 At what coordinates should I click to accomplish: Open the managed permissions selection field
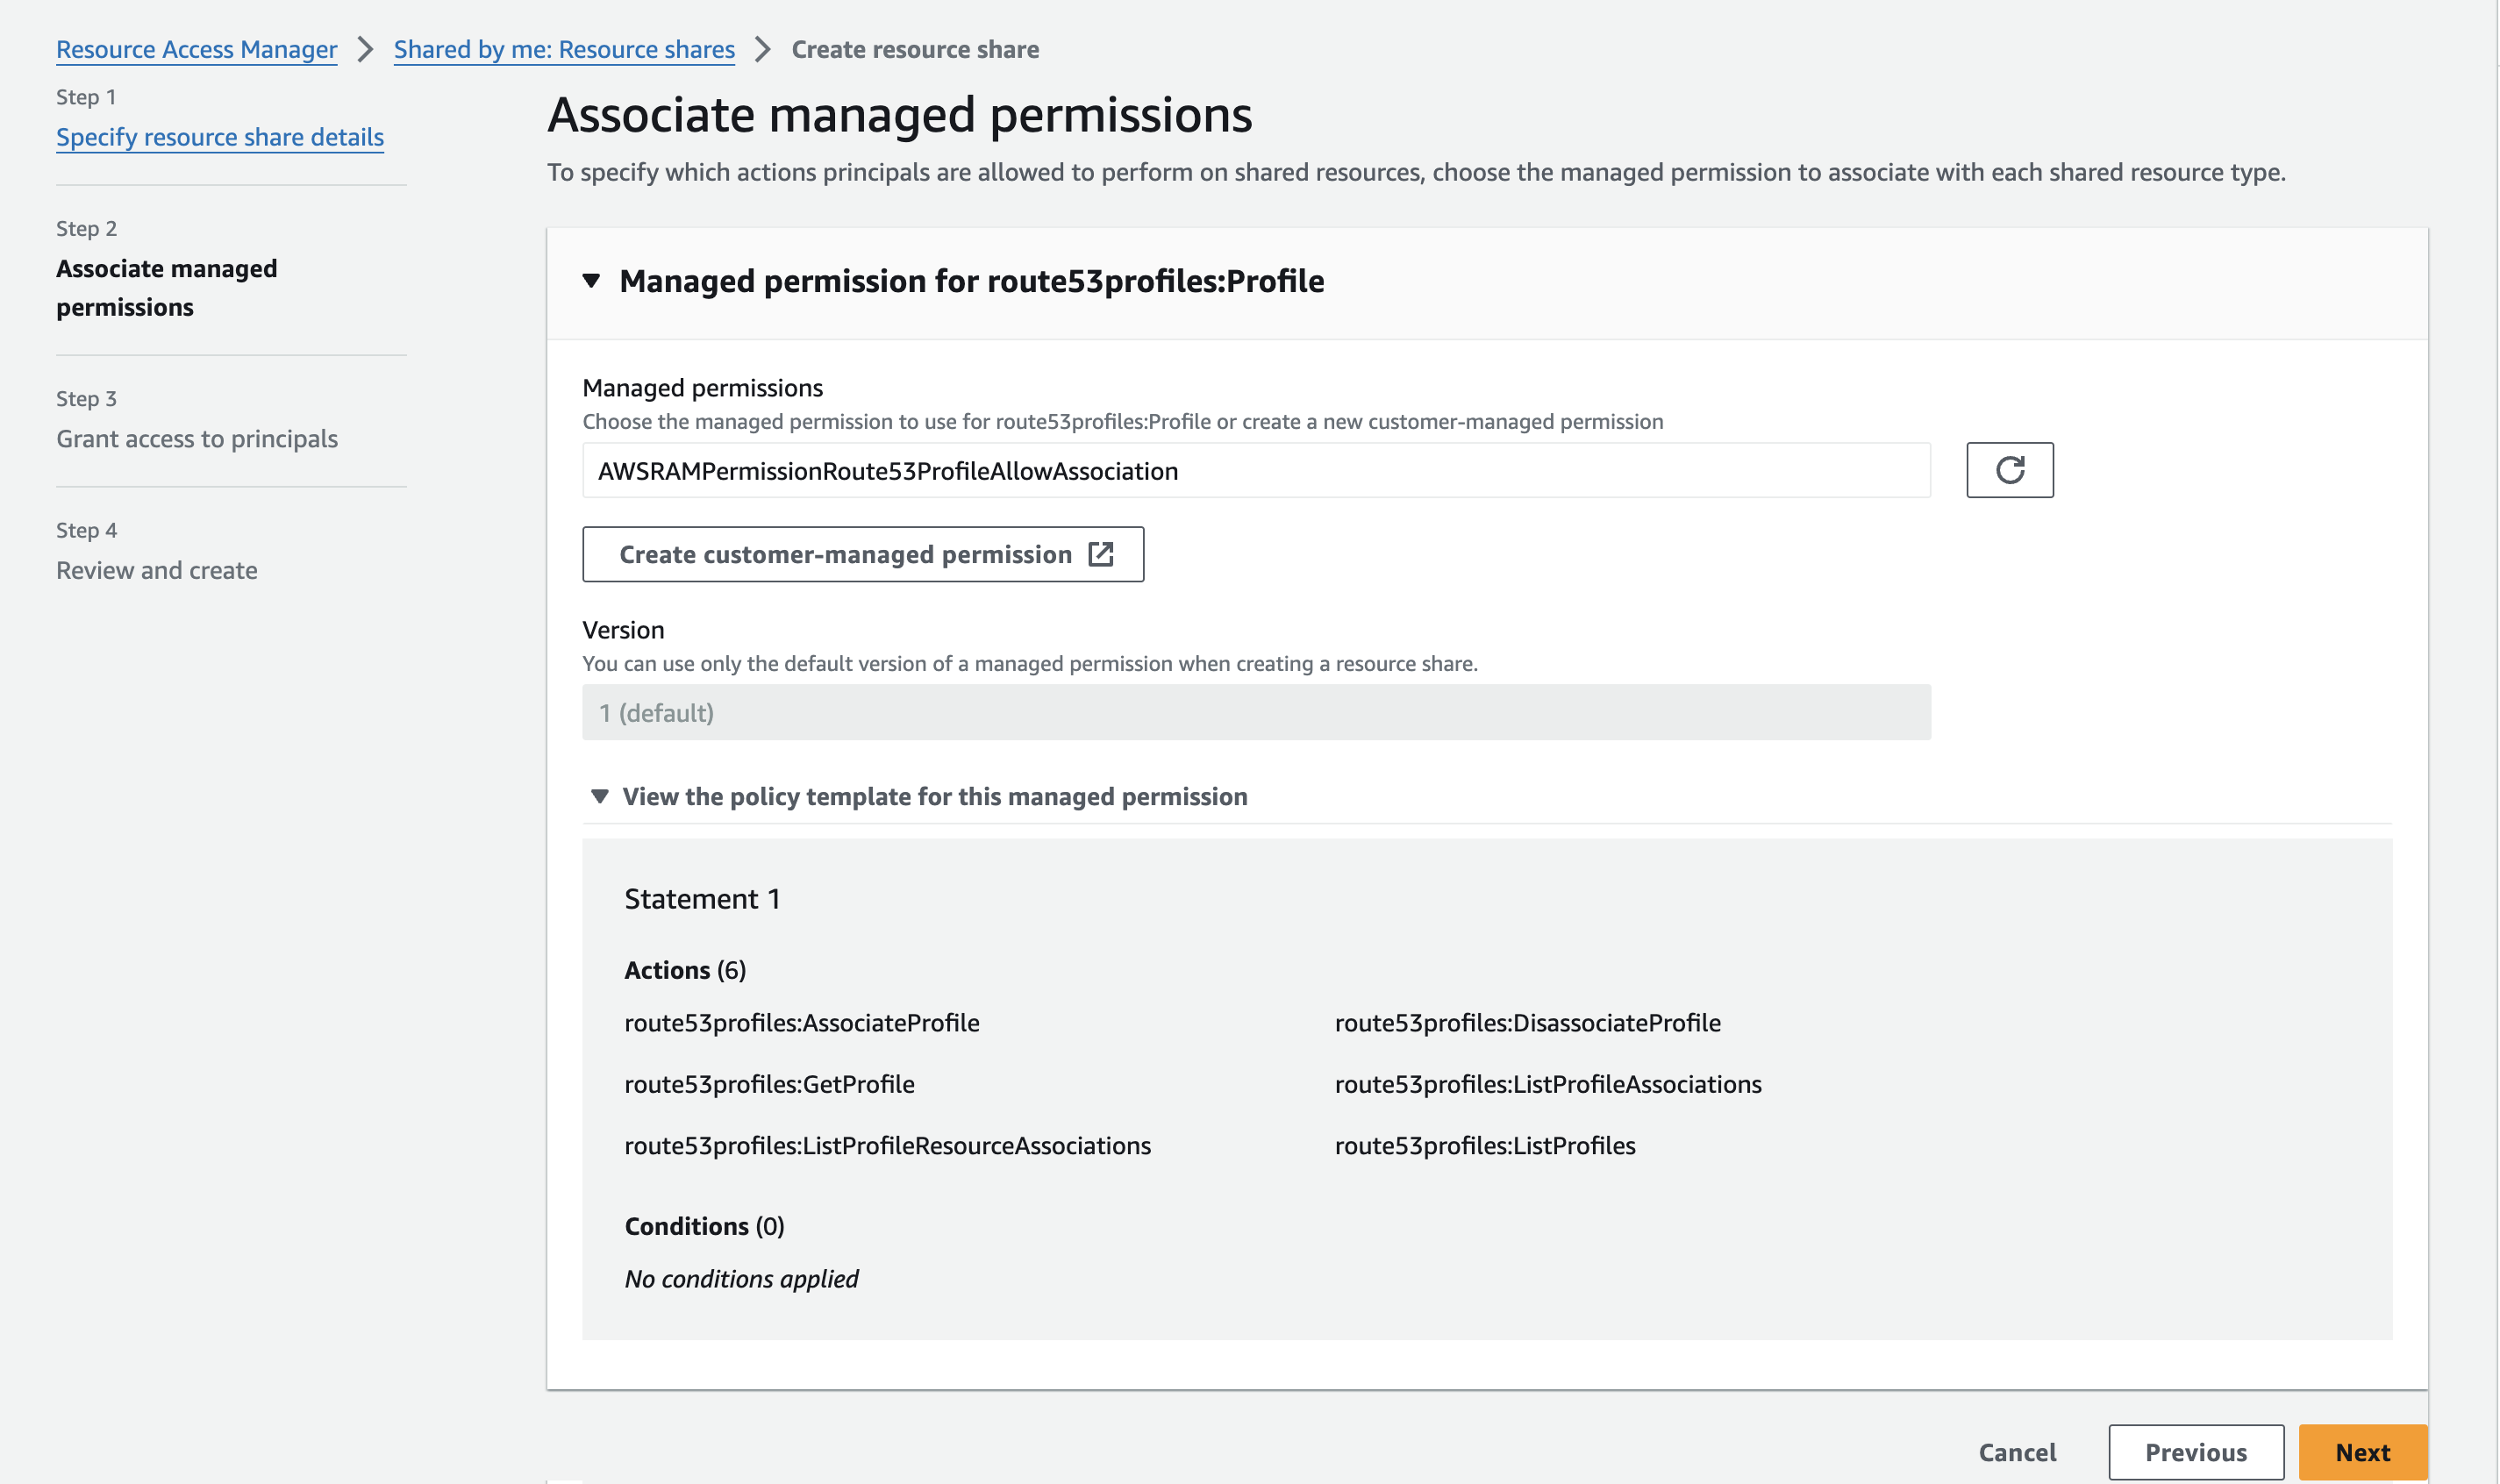tap(1255, 471)
